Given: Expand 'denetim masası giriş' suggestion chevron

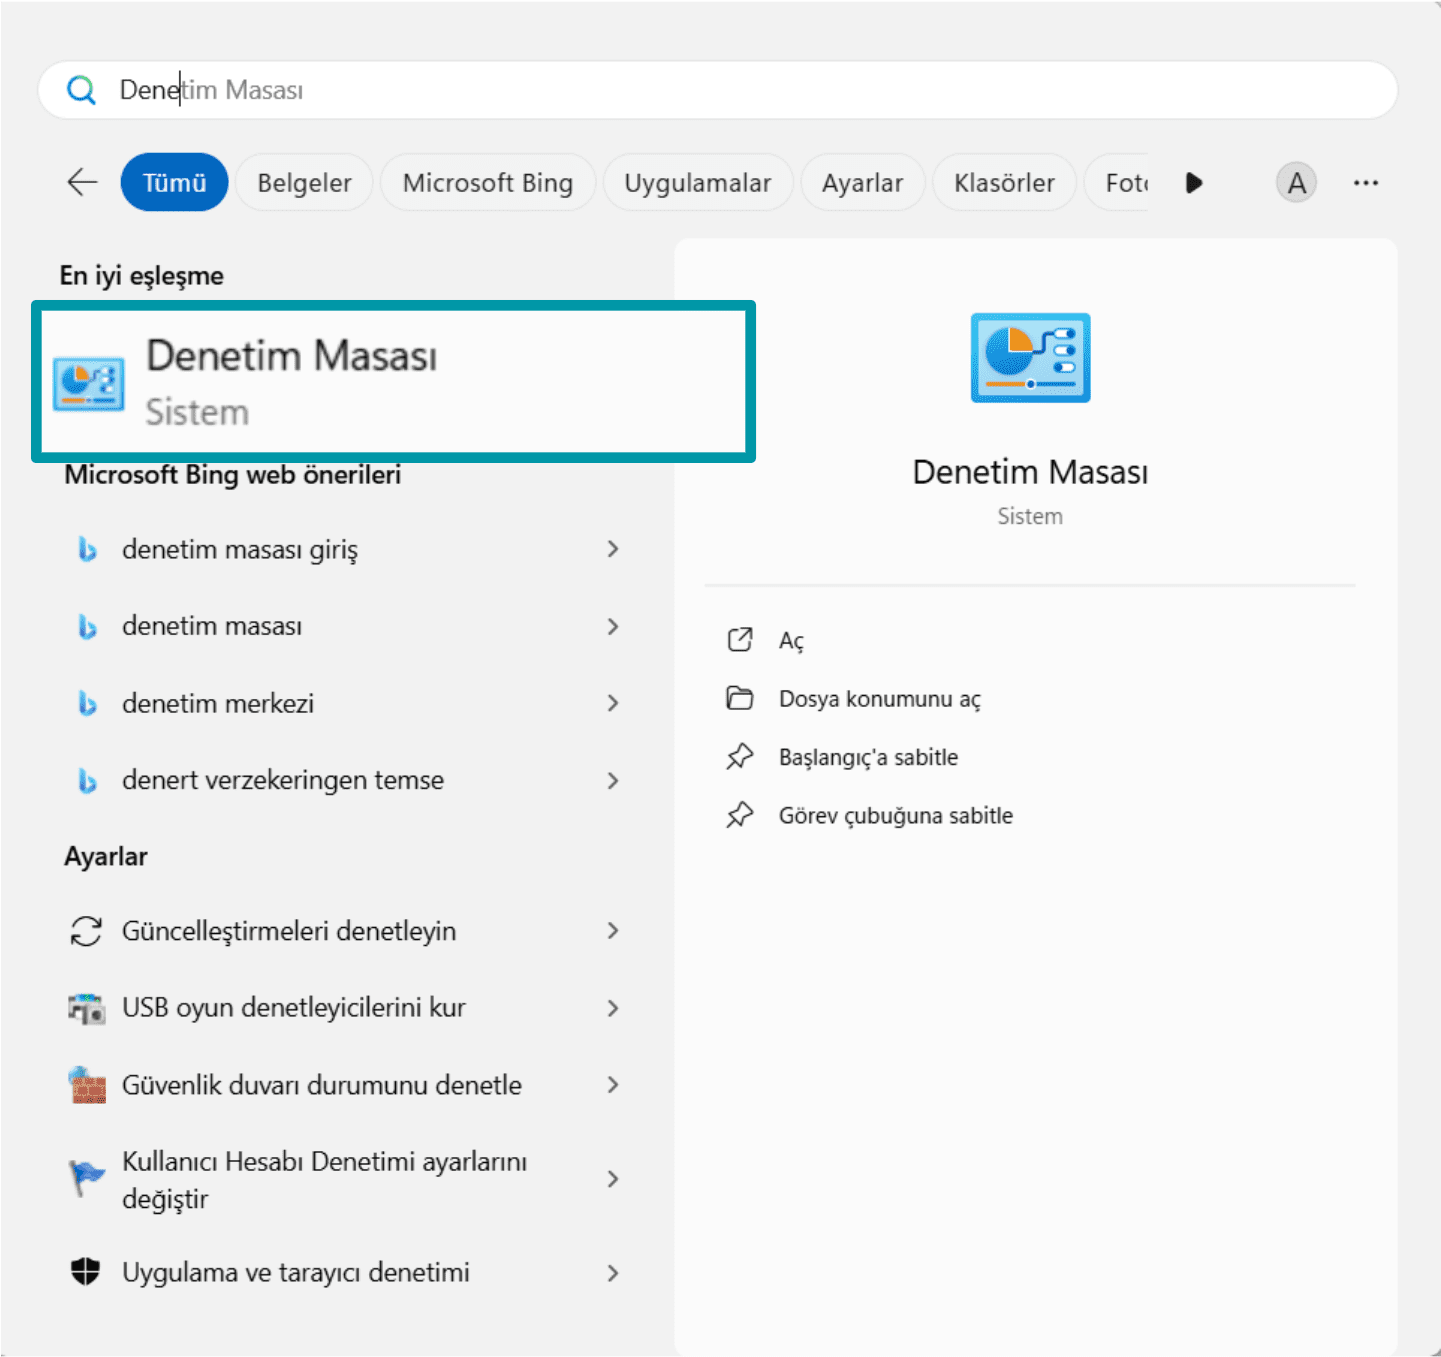Looking at the screenshot, I should 613,549.
